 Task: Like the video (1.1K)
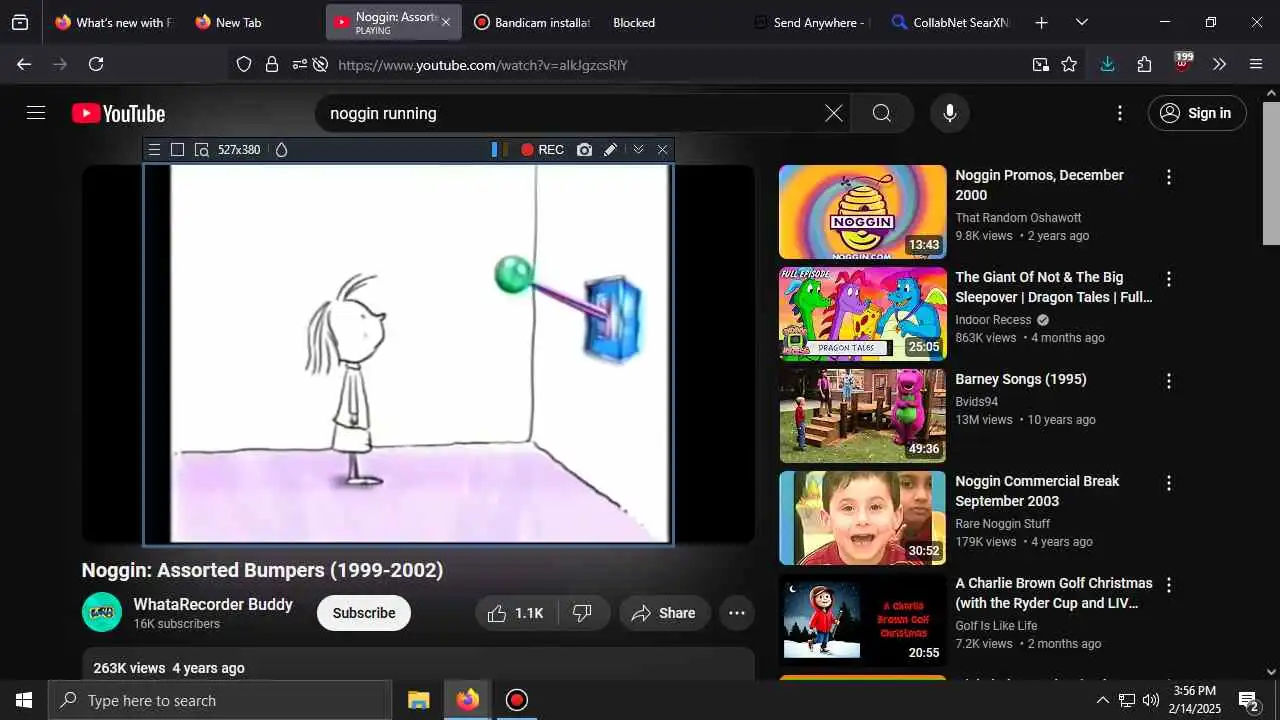[516, 613]
